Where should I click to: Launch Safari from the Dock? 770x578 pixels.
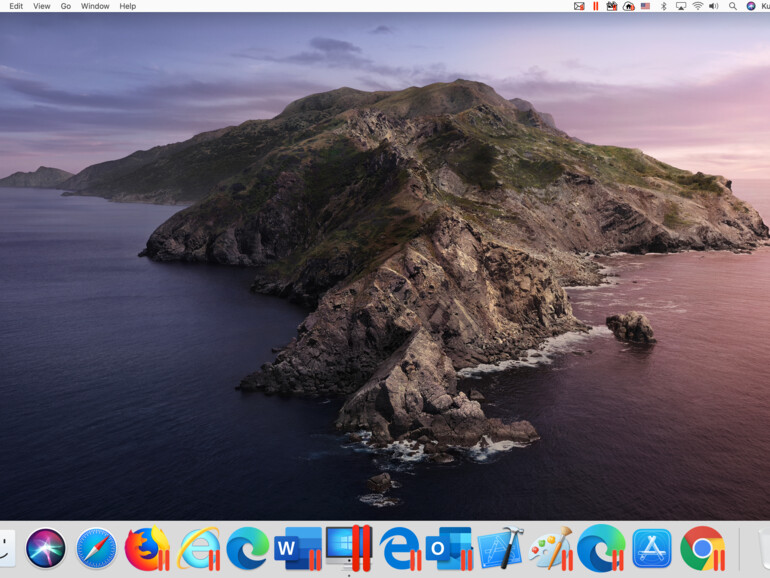[x=96, y=548]
